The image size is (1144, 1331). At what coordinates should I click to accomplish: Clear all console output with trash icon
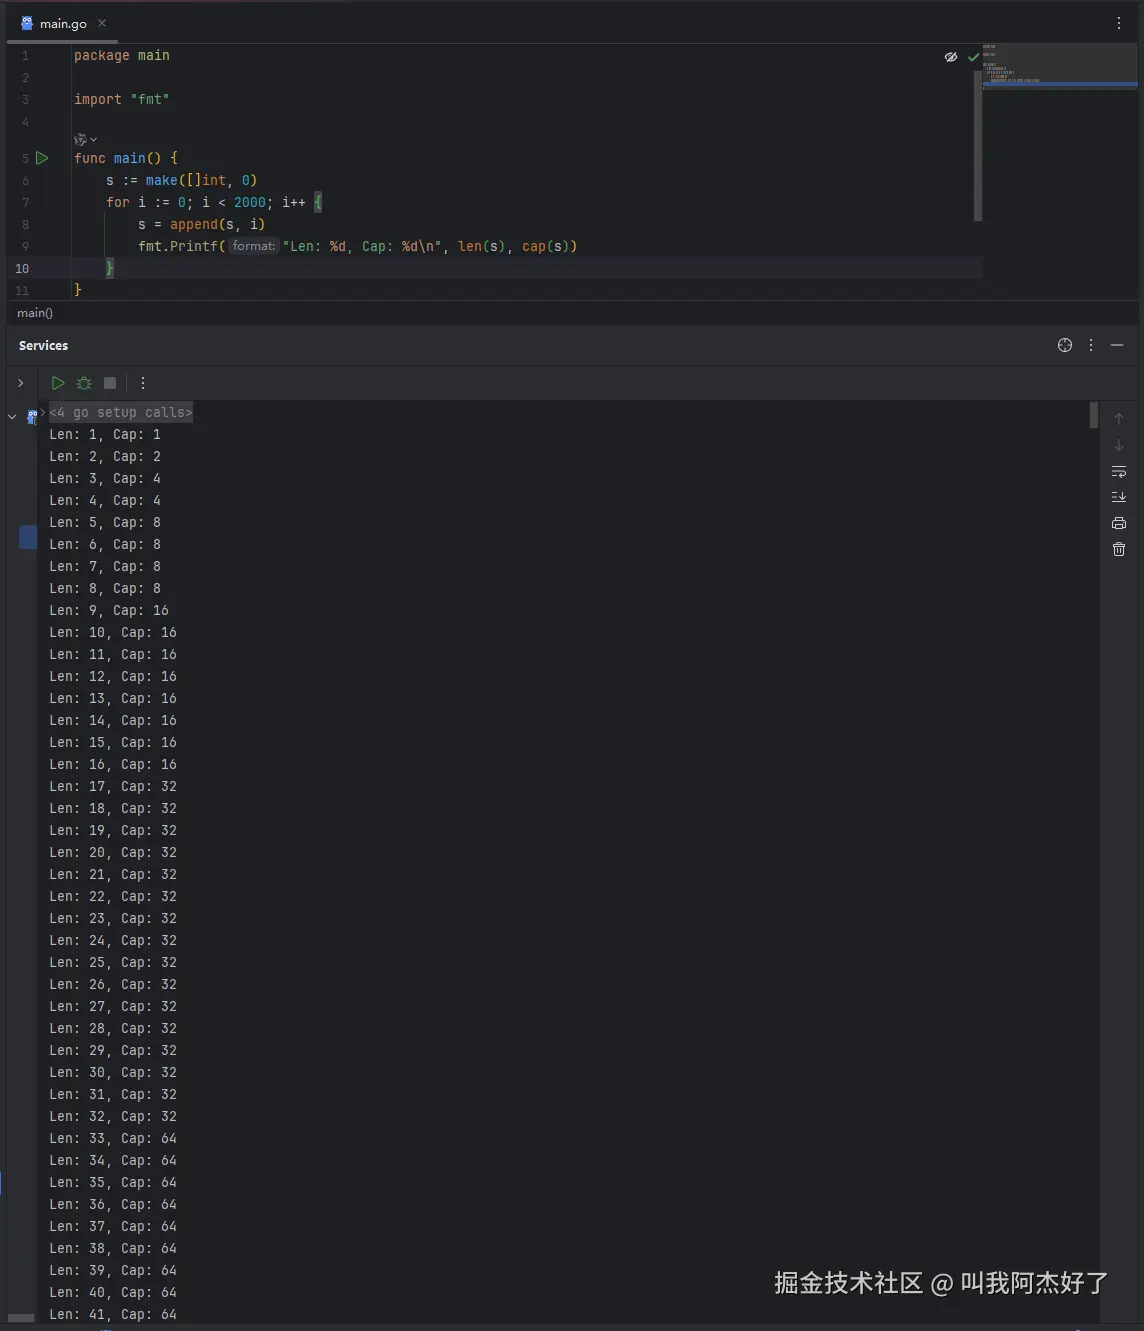click(1119, 549)
